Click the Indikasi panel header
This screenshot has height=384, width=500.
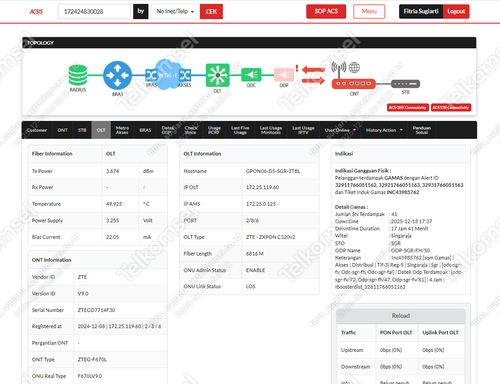coord(401,154)
